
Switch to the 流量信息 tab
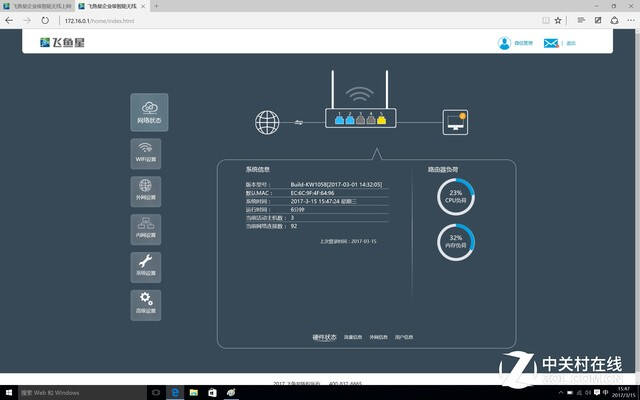352,337
